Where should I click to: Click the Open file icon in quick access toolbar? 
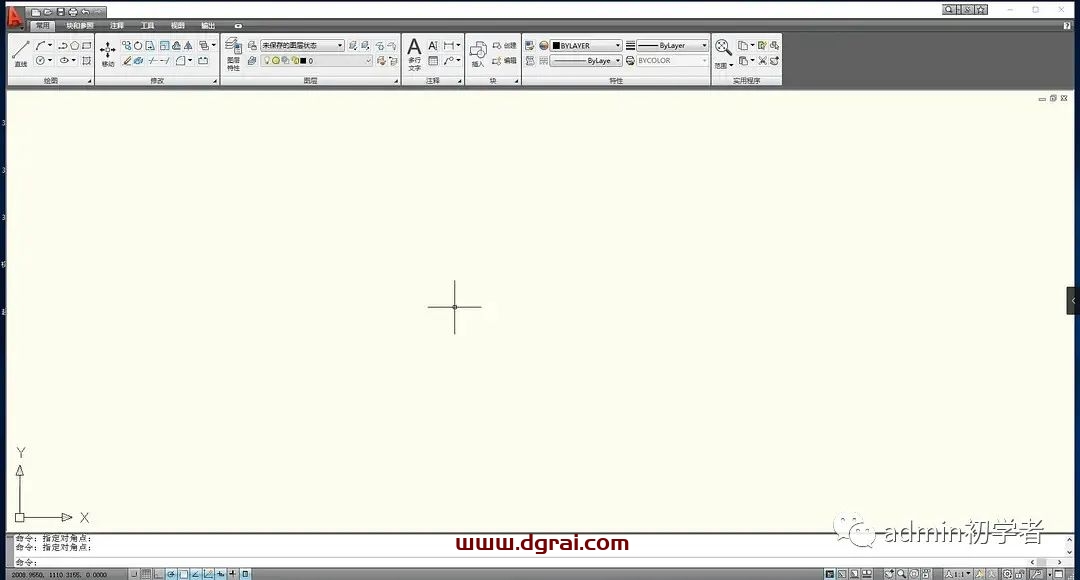point(48,12)
